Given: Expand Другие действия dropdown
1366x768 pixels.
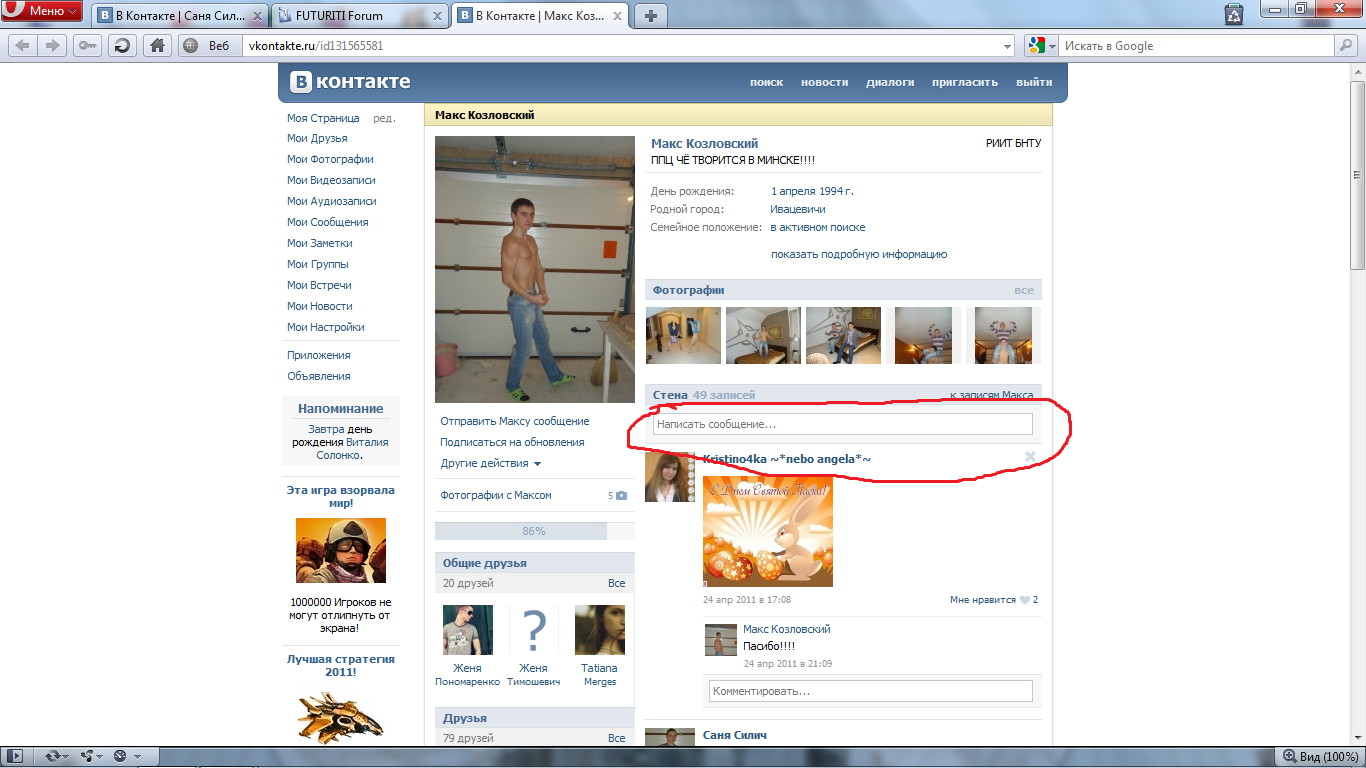Looking at the screenshot, I should 491,463.
